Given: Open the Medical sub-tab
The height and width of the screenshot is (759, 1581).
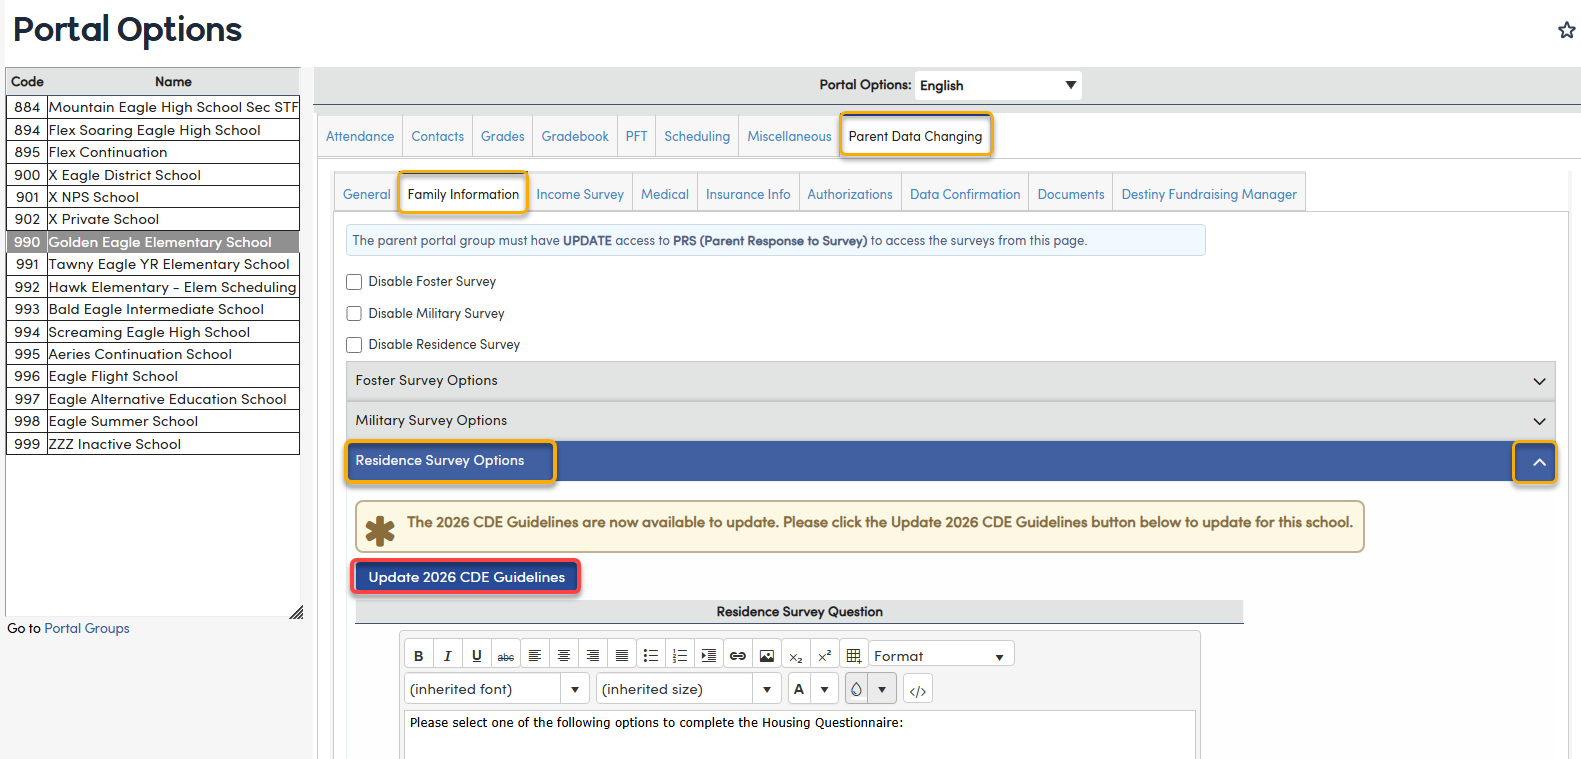Looking at the screenshot, I should [x=665, y=195].
